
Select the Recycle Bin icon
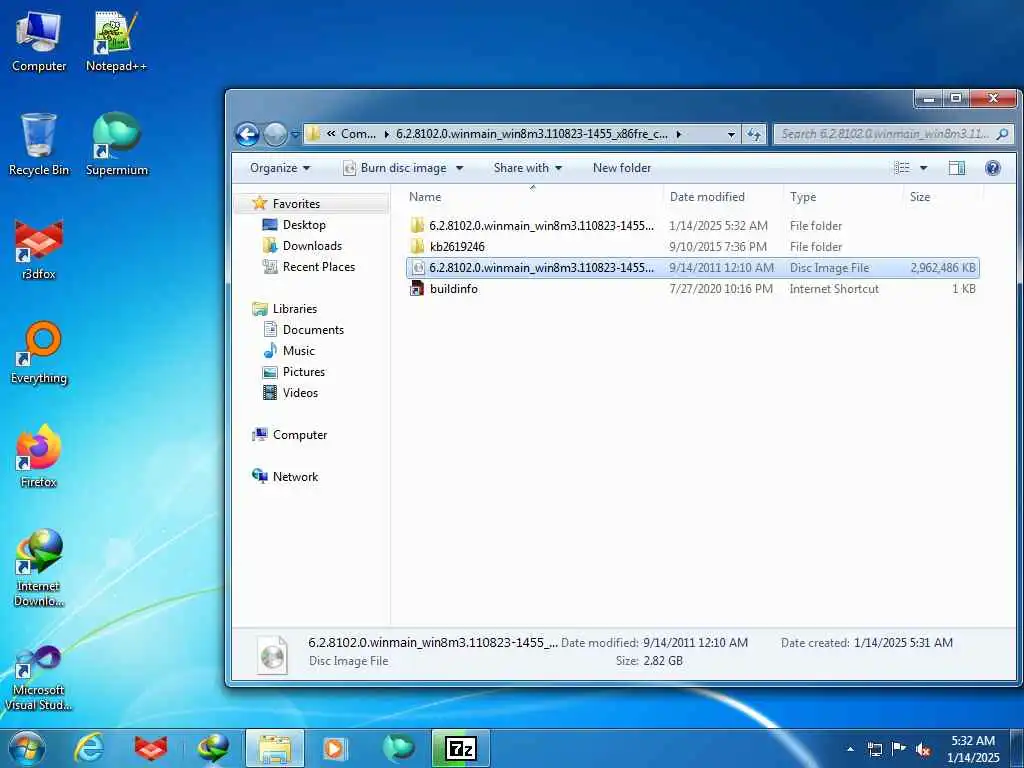pyautogui.click(x=39, y=144)
